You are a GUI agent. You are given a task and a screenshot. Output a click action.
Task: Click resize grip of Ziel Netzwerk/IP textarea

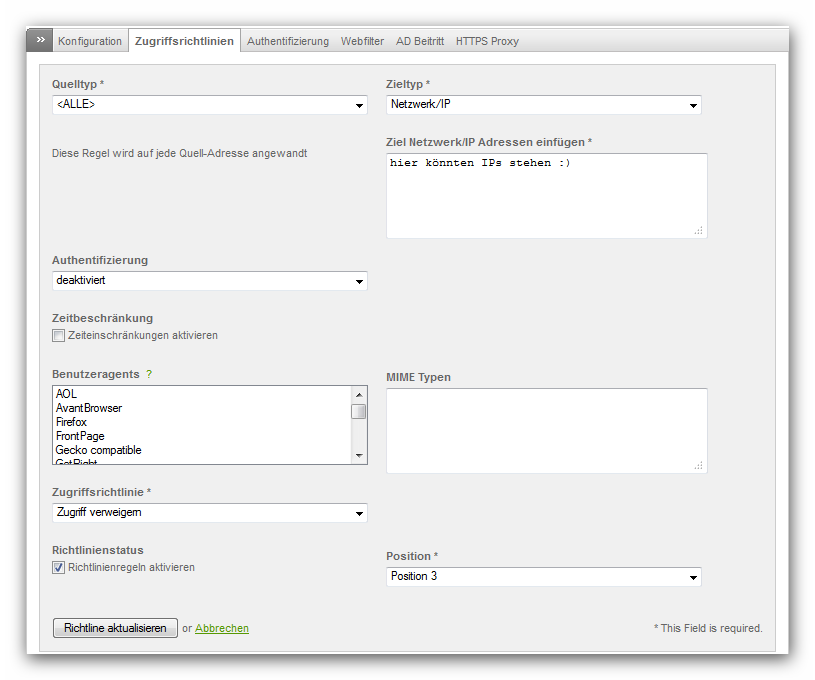pyautogui.click(x=698, y=230)
